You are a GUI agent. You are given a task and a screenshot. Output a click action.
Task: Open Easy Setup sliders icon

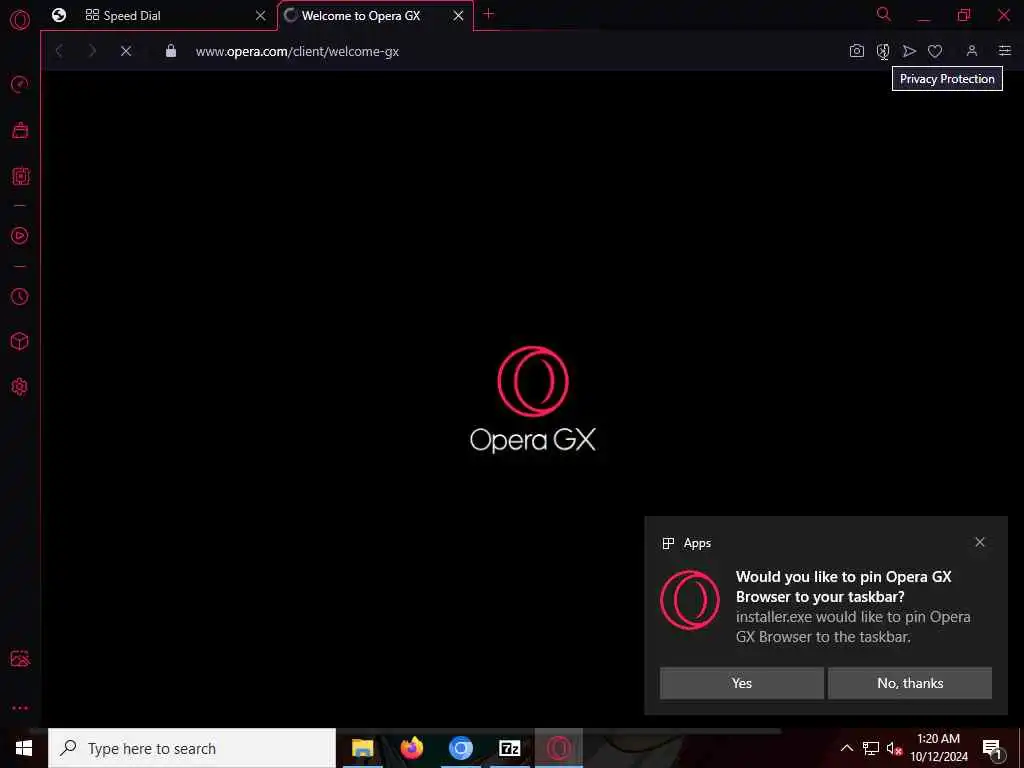point(1005,51)
